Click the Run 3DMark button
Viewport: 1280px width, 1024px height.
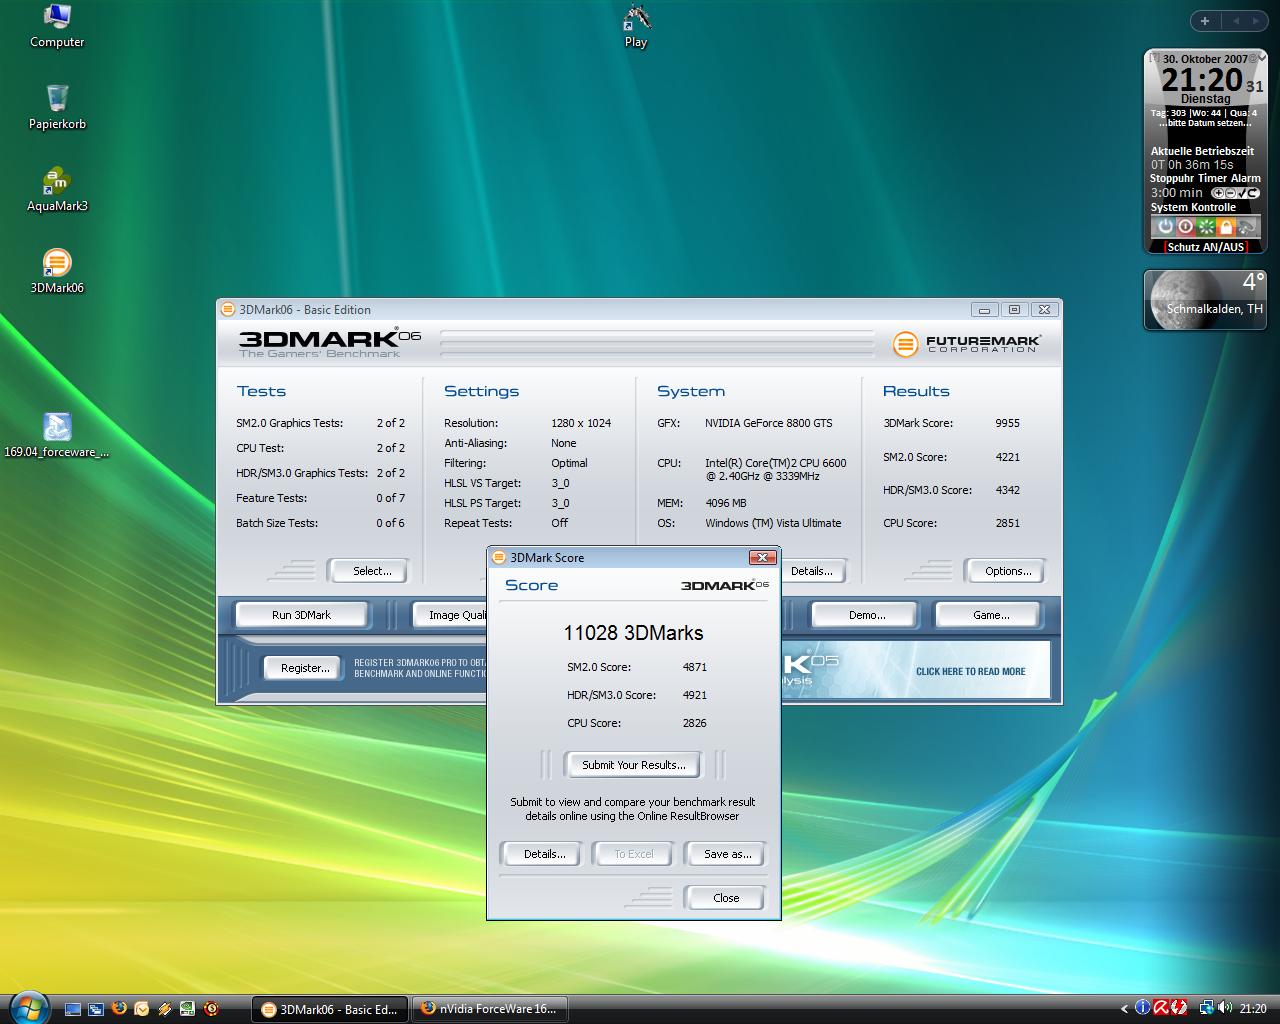click(x=301, y=615)
